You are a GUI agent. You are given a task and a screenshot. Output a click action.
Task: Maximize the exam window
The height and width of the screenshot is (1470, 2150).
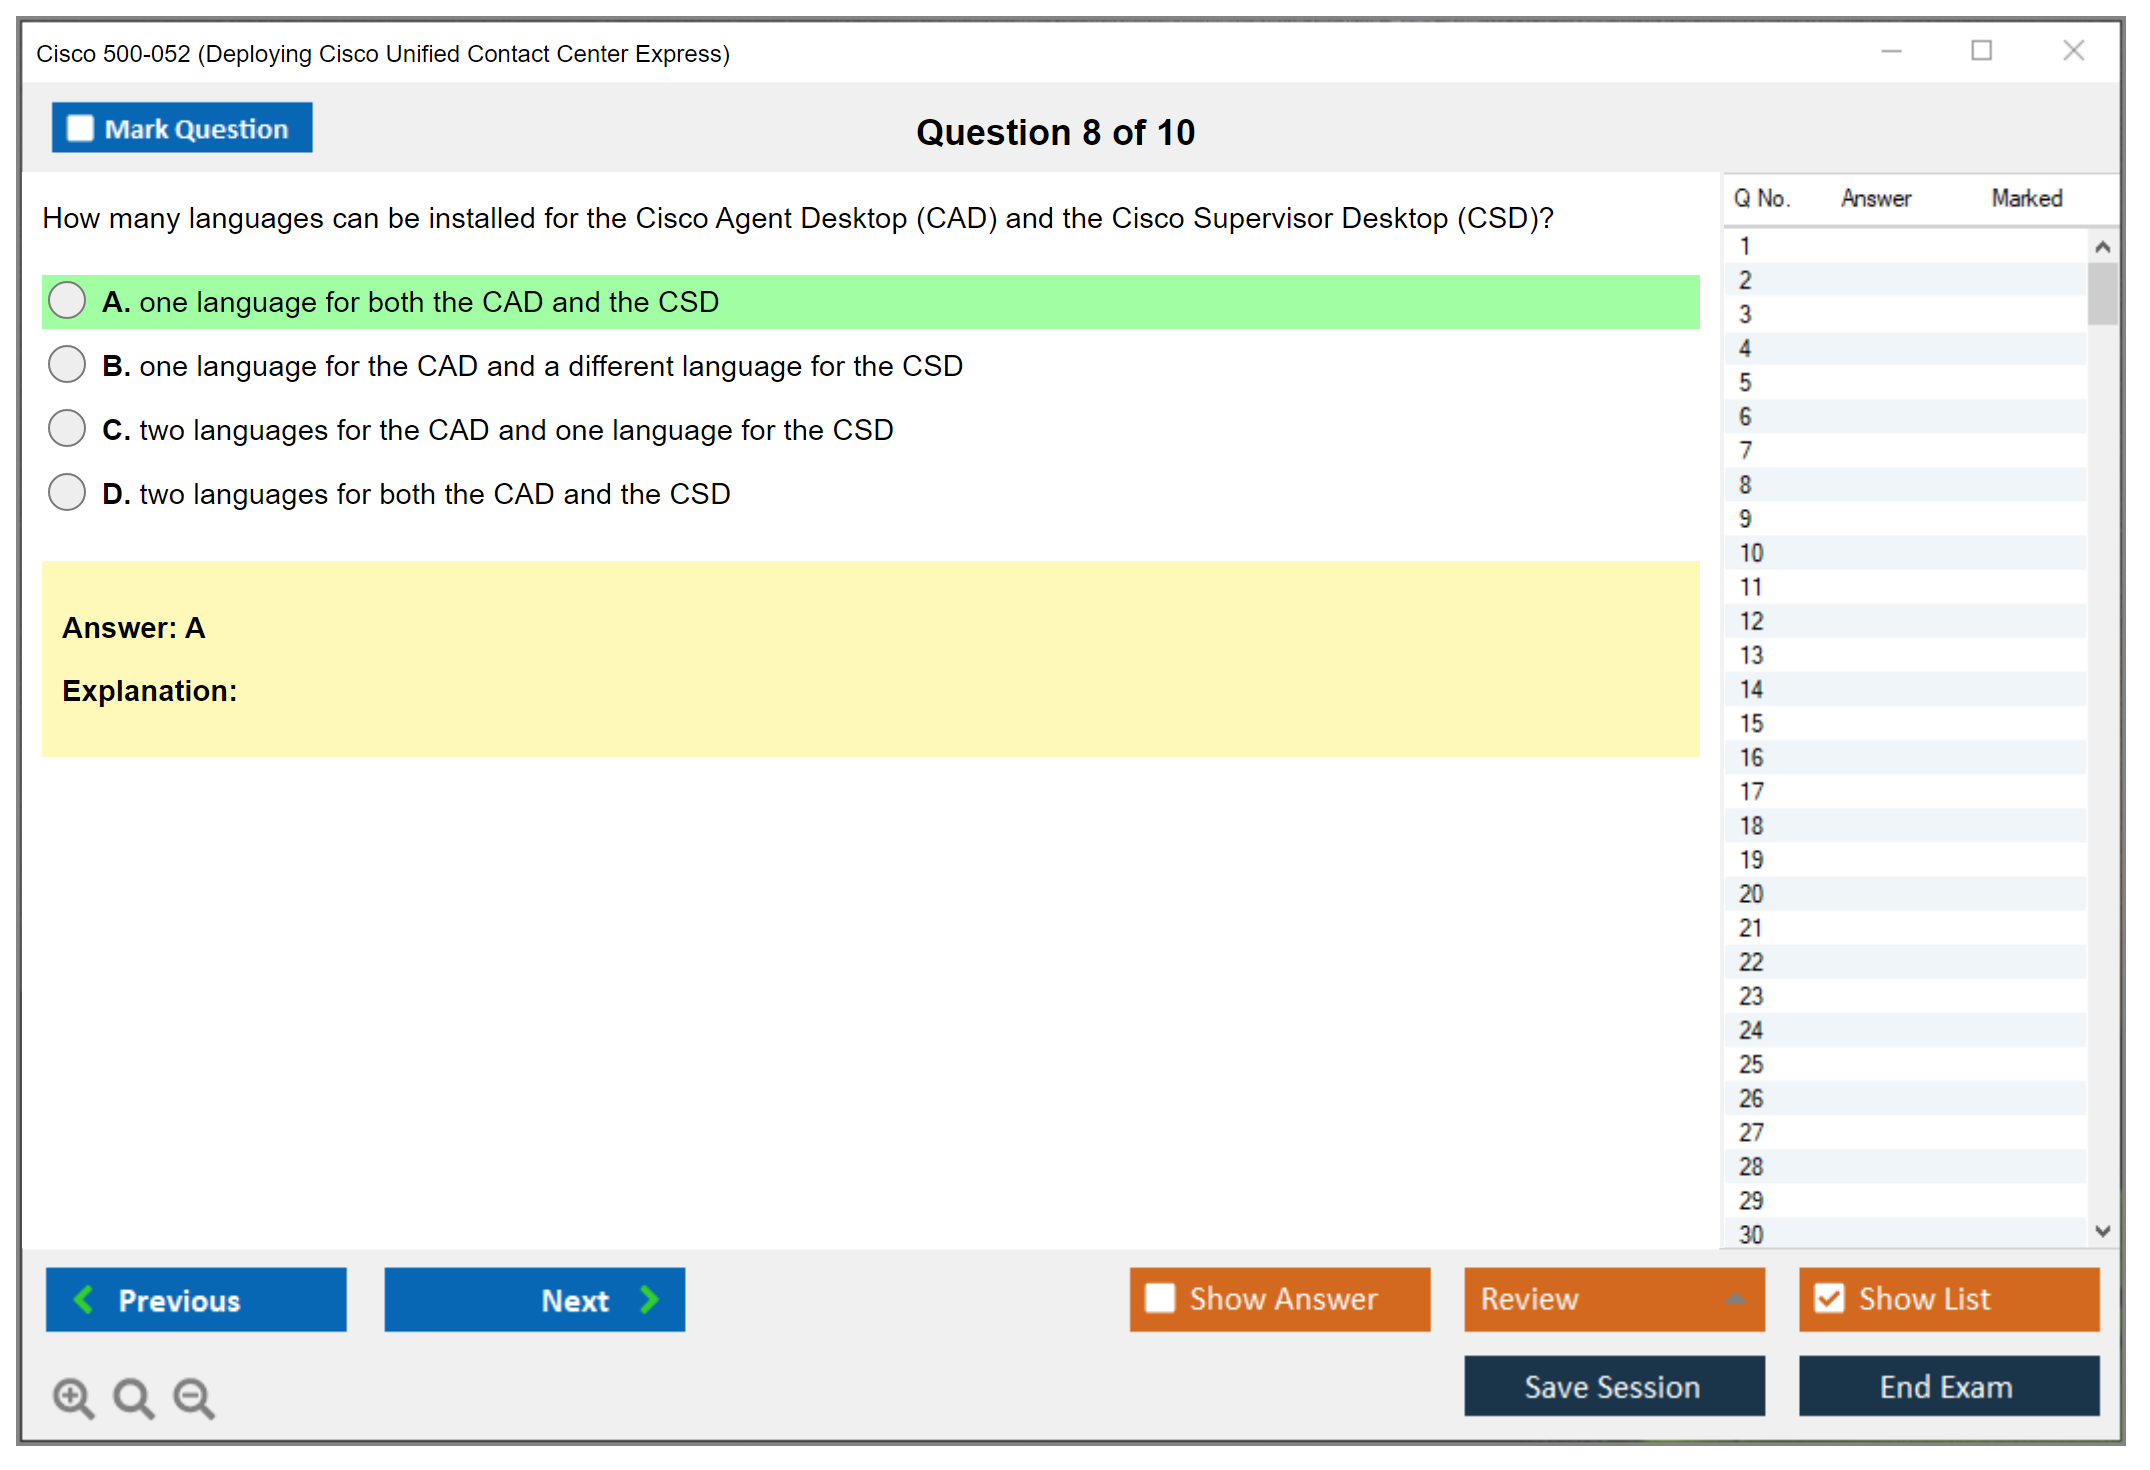[x=1981, y=51]
